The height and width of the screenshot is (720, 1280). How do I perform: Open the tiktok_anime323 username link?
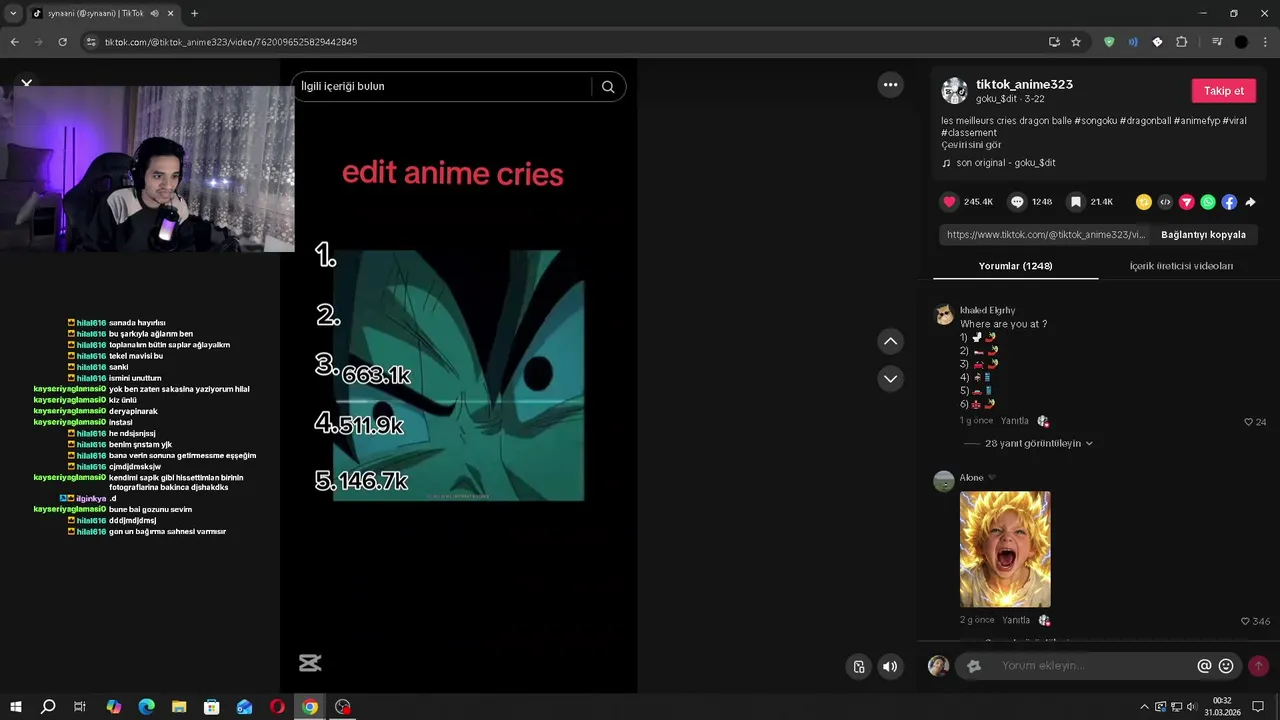[1024, 85]
